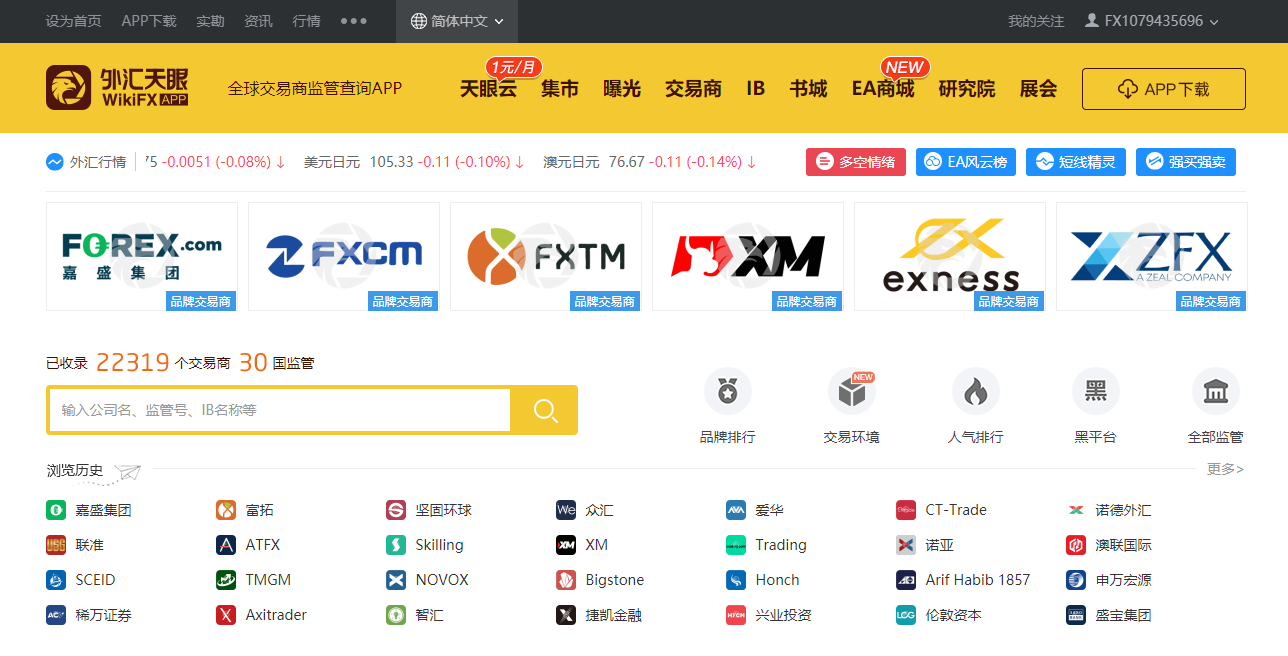Open the 交易商 menu
This screenshot has width=1288, height=656.
point(693,89)
